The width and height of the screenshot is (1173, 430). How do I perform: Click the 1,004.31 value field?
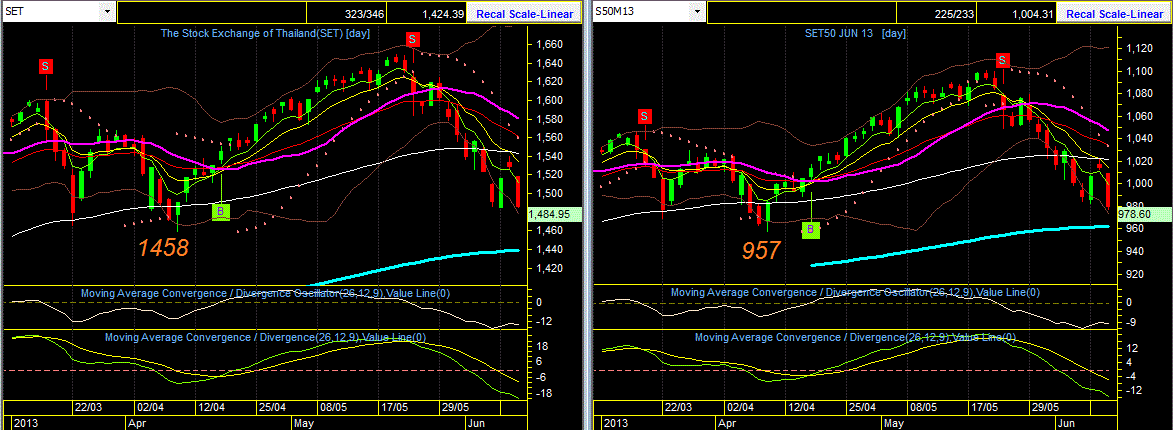(x=1016, y=13)
